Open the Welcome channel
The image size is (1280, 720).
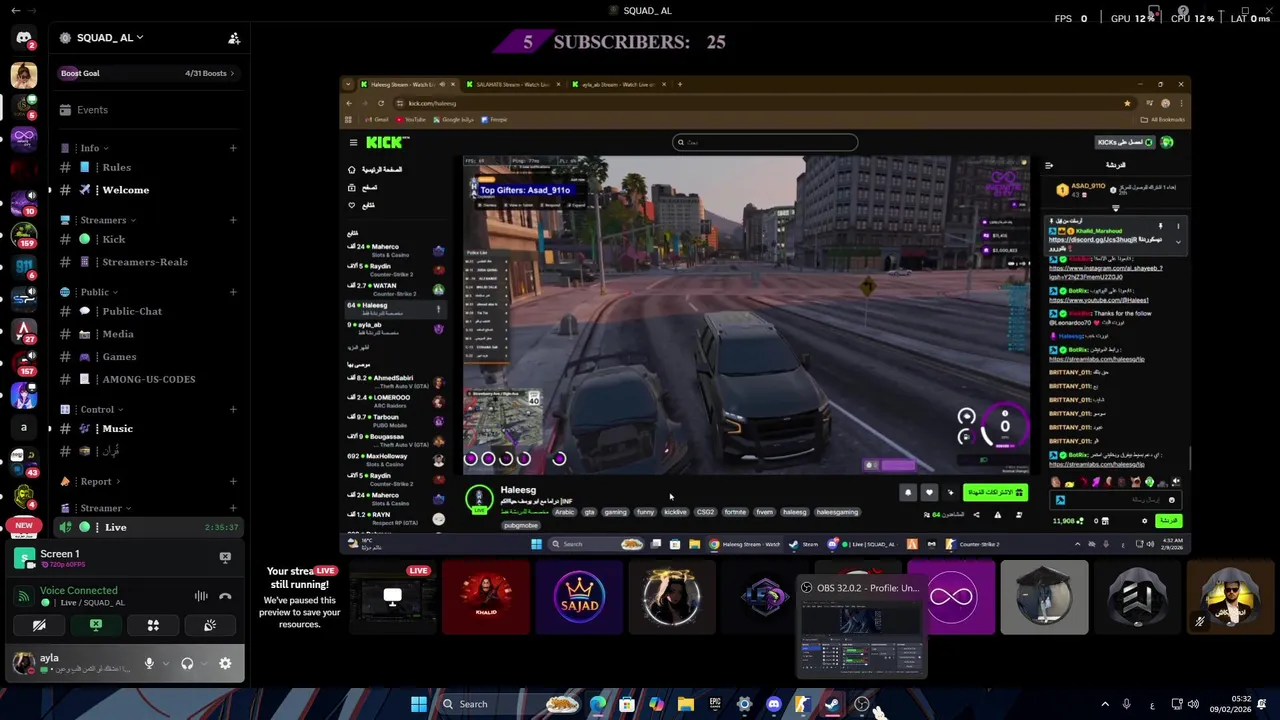pos(147,190)
